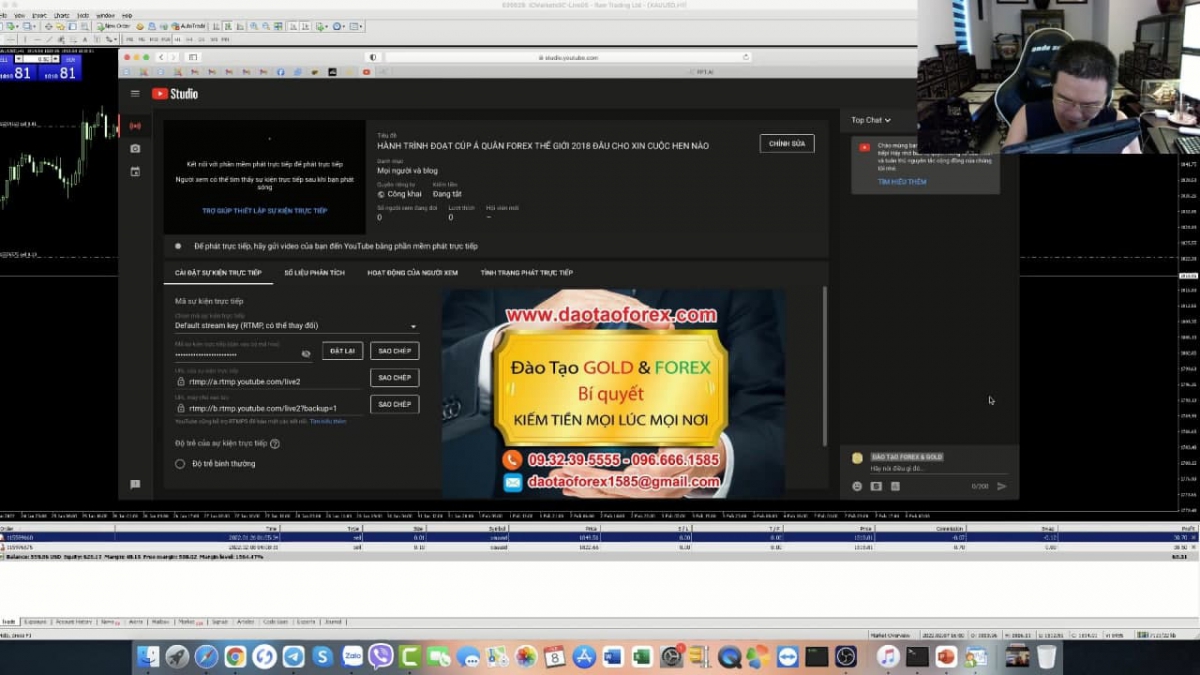The image size is (1200, 675).
Task: Open TeamViewer from the Dock
Action: 788,656
